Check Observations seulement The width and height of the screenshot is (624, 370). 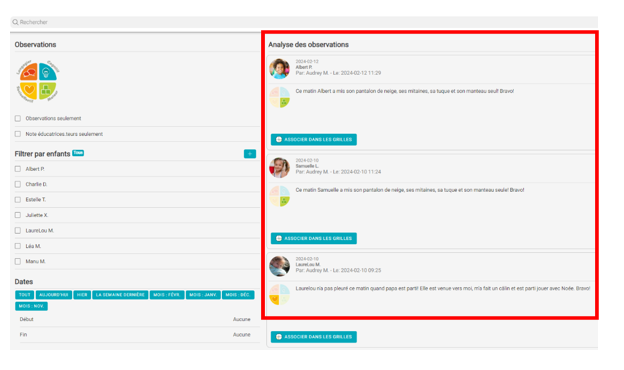(18, 119)
